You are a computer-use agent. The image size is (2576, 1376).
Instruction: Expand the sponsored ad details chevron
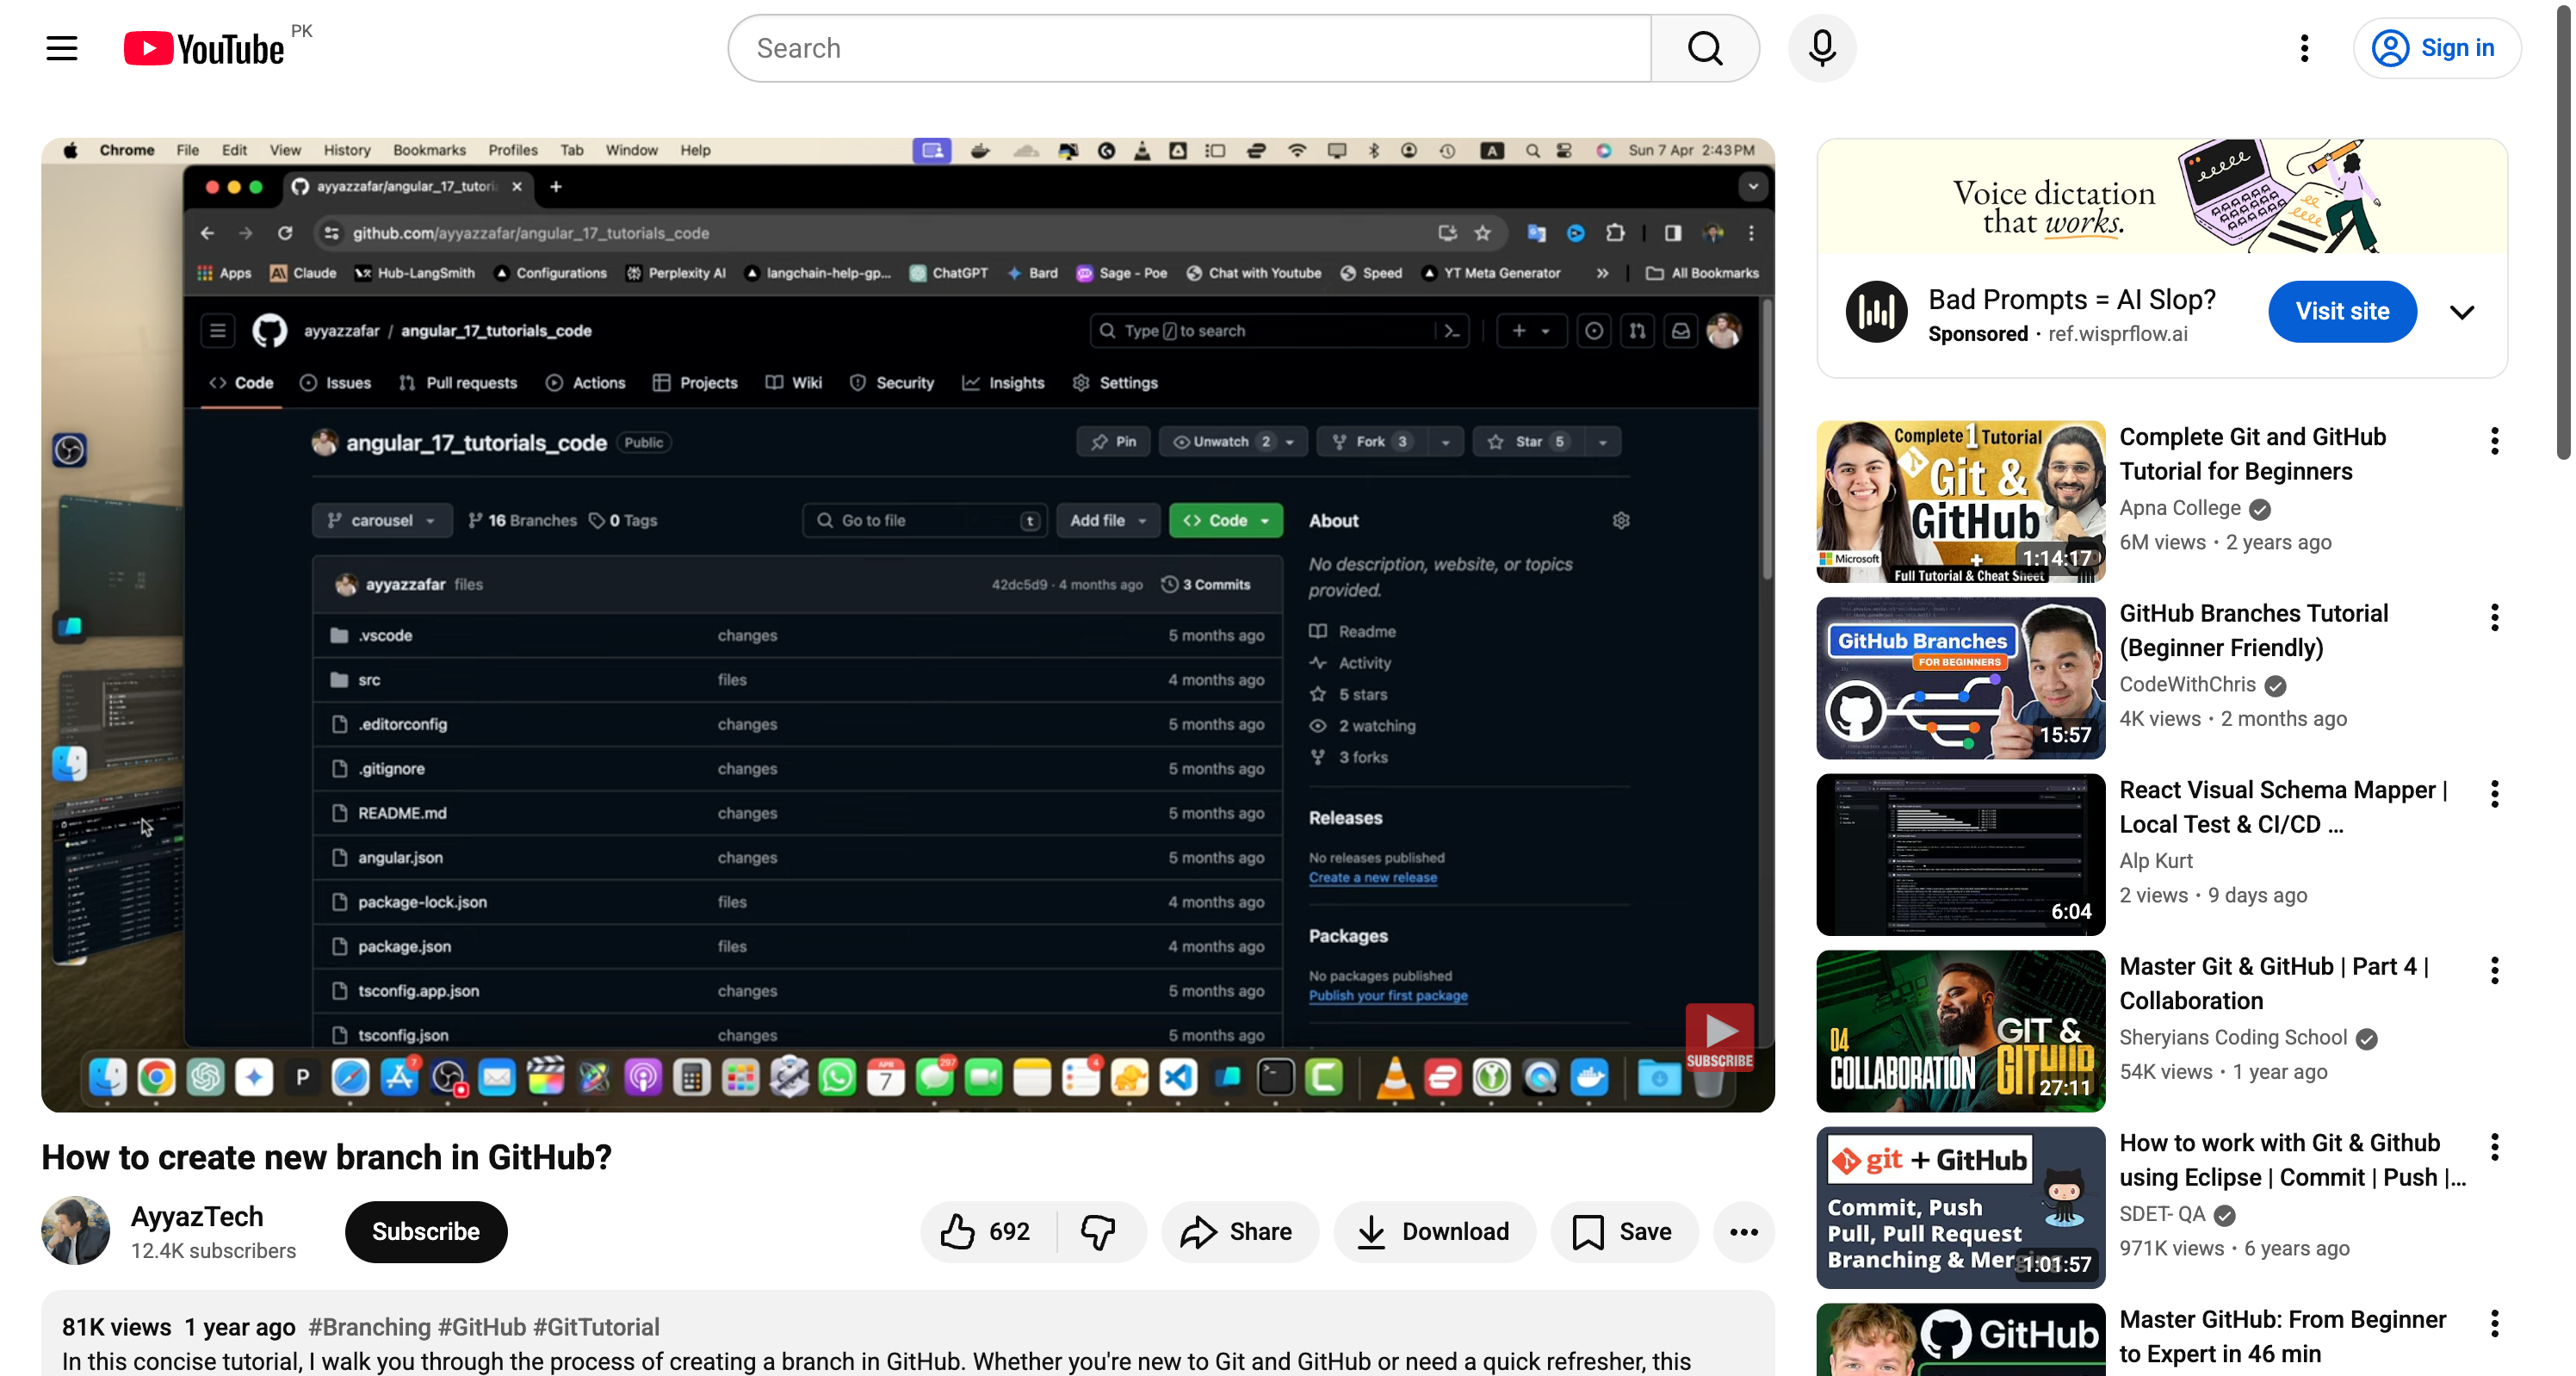tap(2462, 311)
